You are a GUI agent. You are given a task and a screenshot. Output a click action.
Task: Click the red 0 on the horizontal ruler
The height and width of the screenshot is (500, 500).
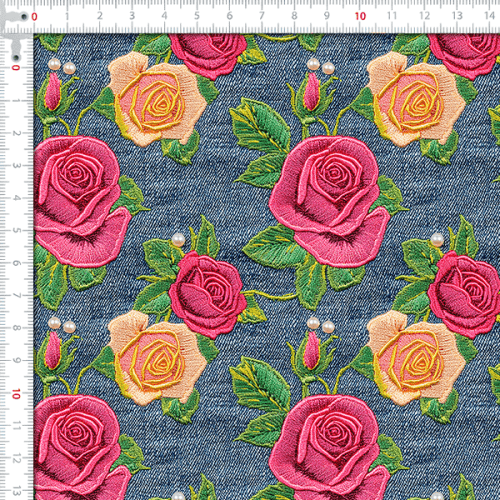pyautogui.click(x=34, y=17)
